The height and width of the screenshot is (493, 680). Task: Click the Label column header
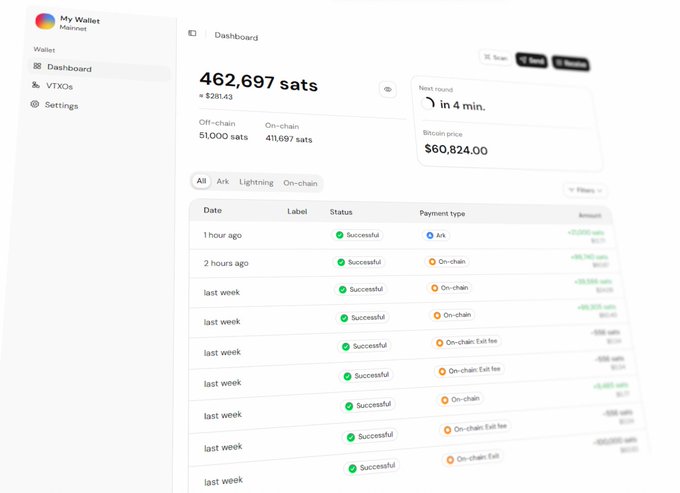(x=297, y=212)
